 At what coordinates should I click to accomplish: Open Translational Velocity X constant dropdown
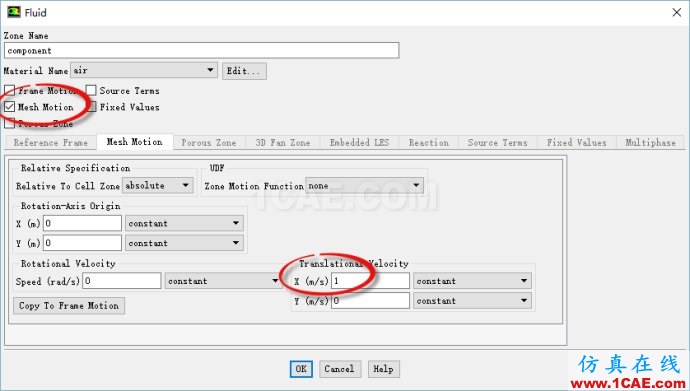(472, 281)
